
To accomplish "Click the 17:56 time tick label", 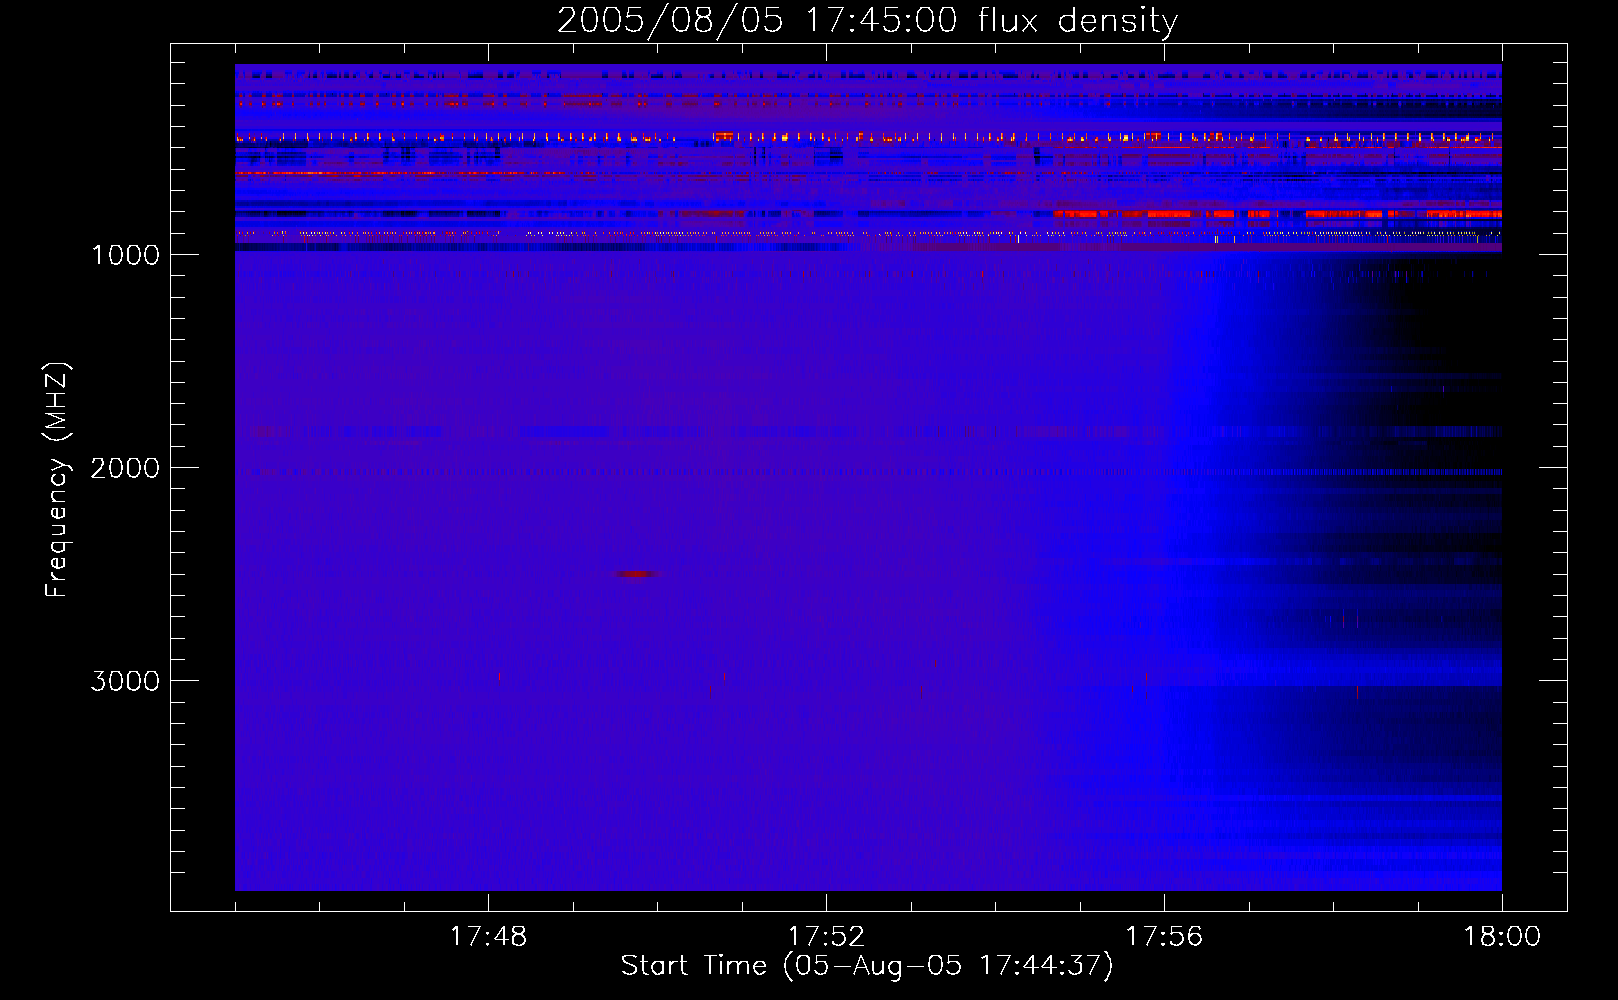I will tap(1164, 937).
